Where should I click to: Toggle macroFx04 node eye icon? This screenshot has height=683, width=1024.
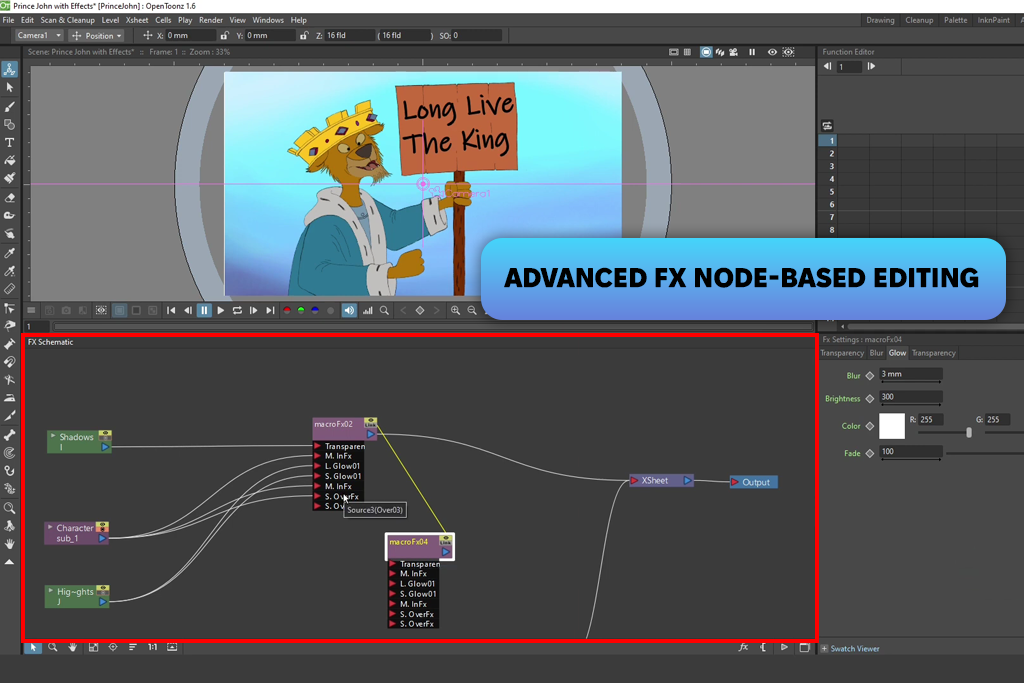[x=445, y=541]
